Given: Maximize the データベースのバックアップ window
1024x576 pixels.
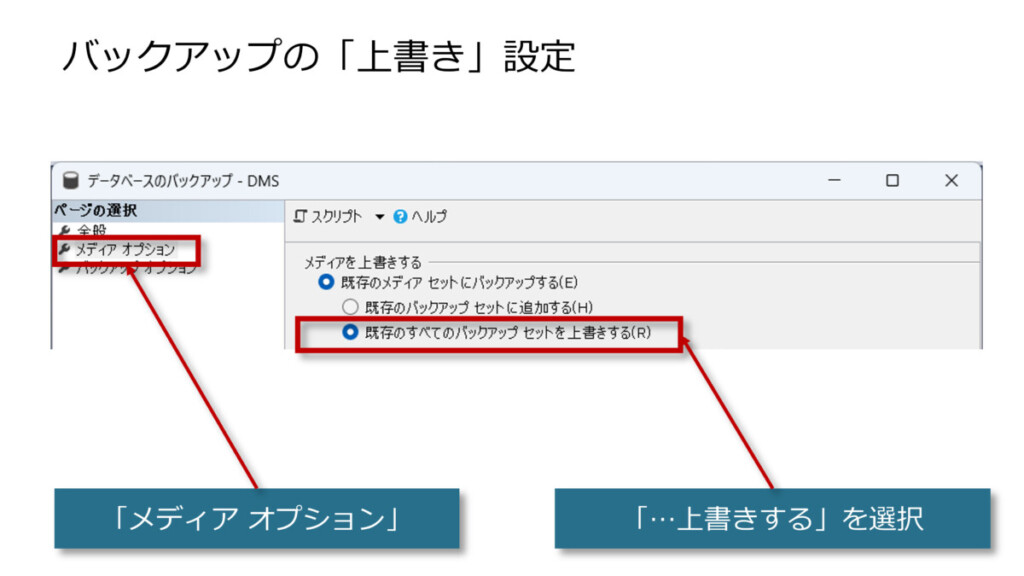Looking at the screenshot, I should pyautogui.click(x=892, y=181).
